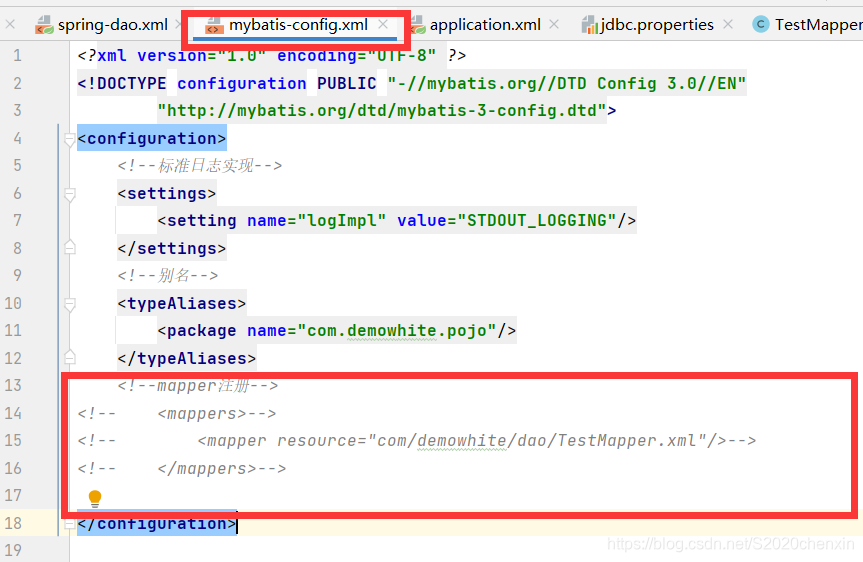Viewport: 863px width, 562px height.
Task: Collapse the configuration tag fold on line 4
Action: pyautogui.click(x=69, y=139)
